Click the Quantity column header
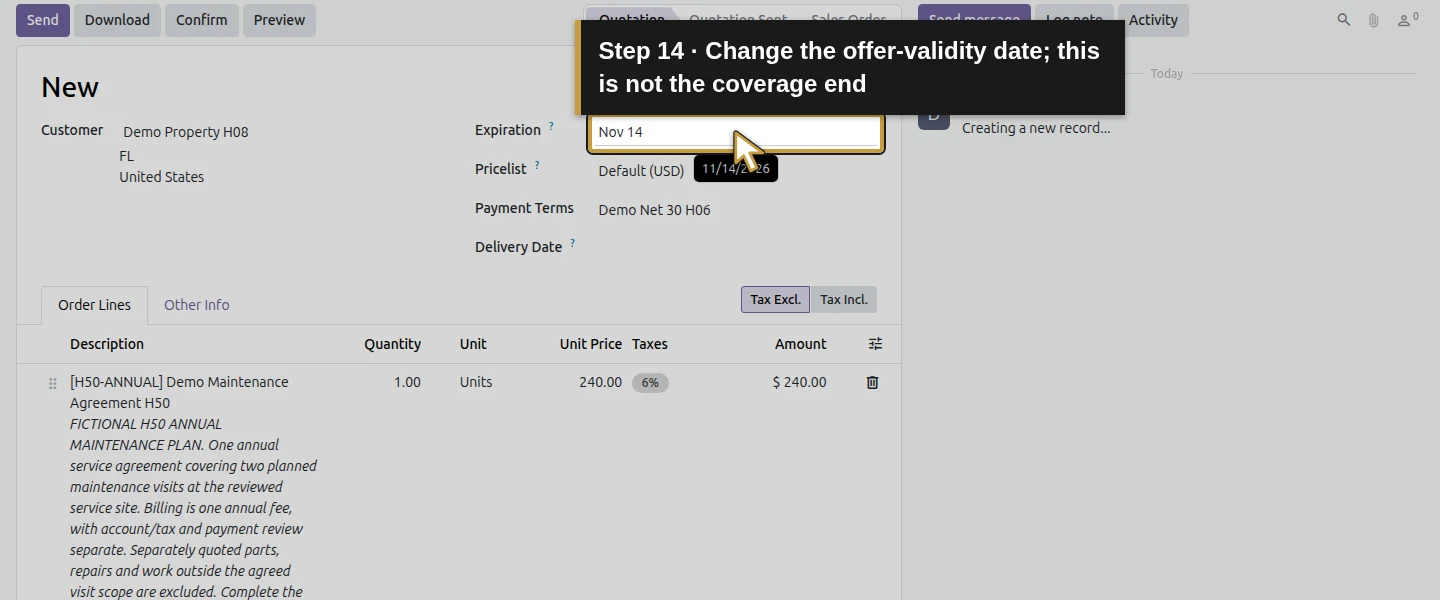 [x=392, y=344]
